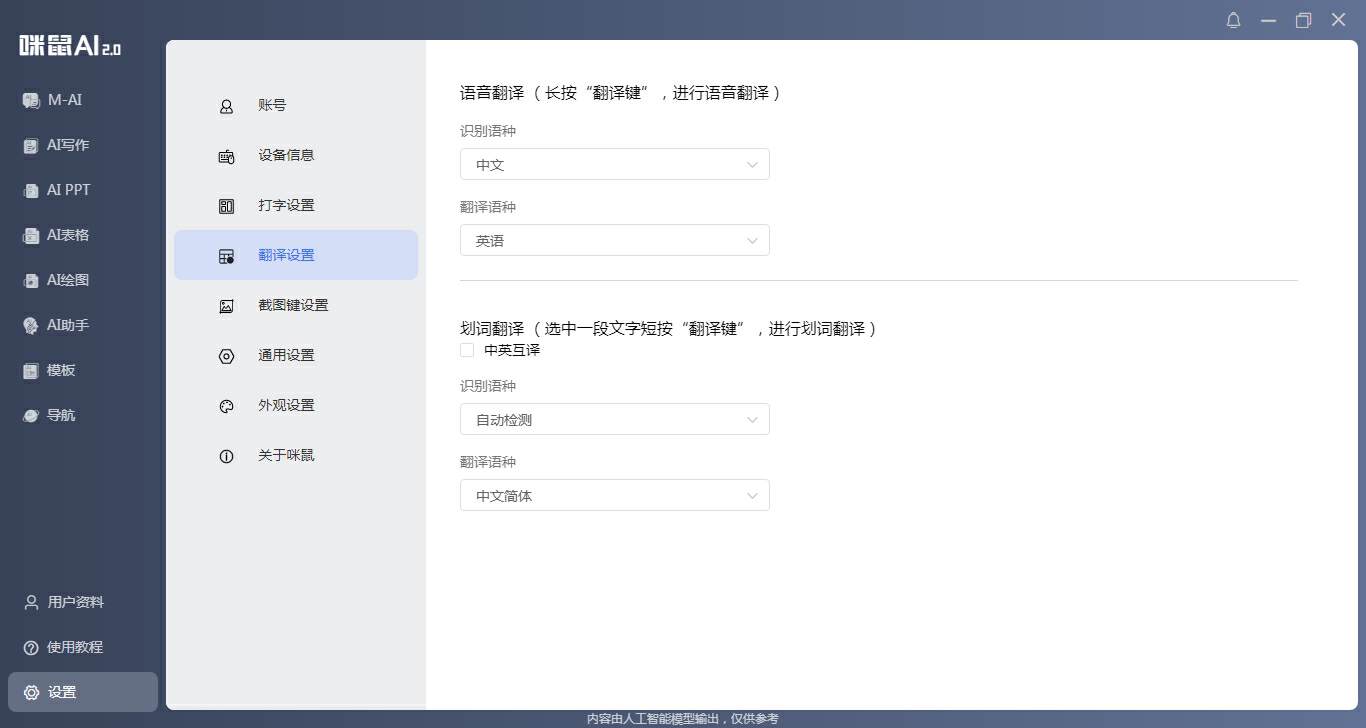1366x728 pixels.
Task: Go to the 模板 templates section
Action: [60, 370]
